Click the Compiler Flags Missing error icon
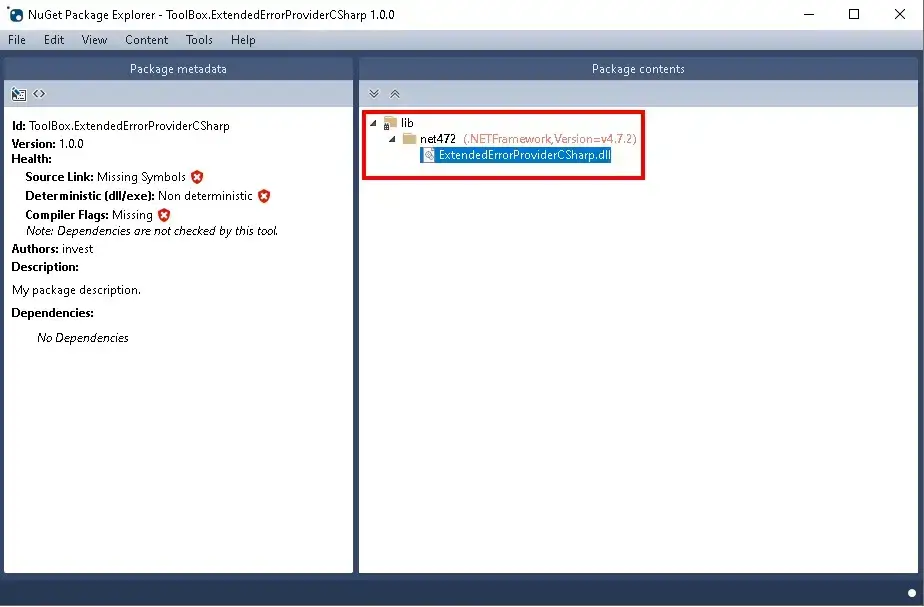 click(164, 215)
